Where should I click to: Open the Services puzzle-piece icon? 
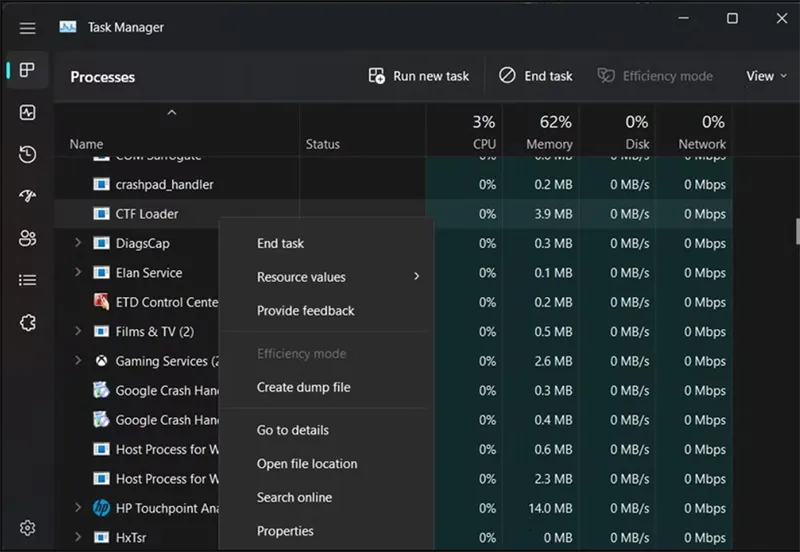tap(27, 322)
